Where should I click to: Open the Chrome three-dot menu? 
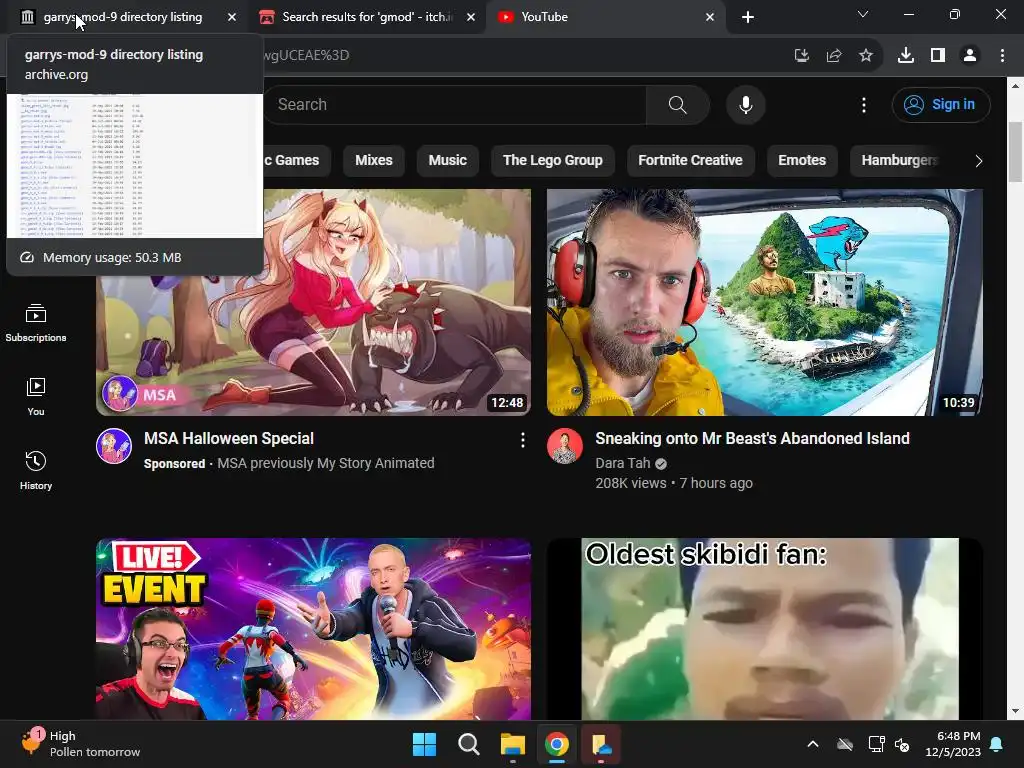1002,56
